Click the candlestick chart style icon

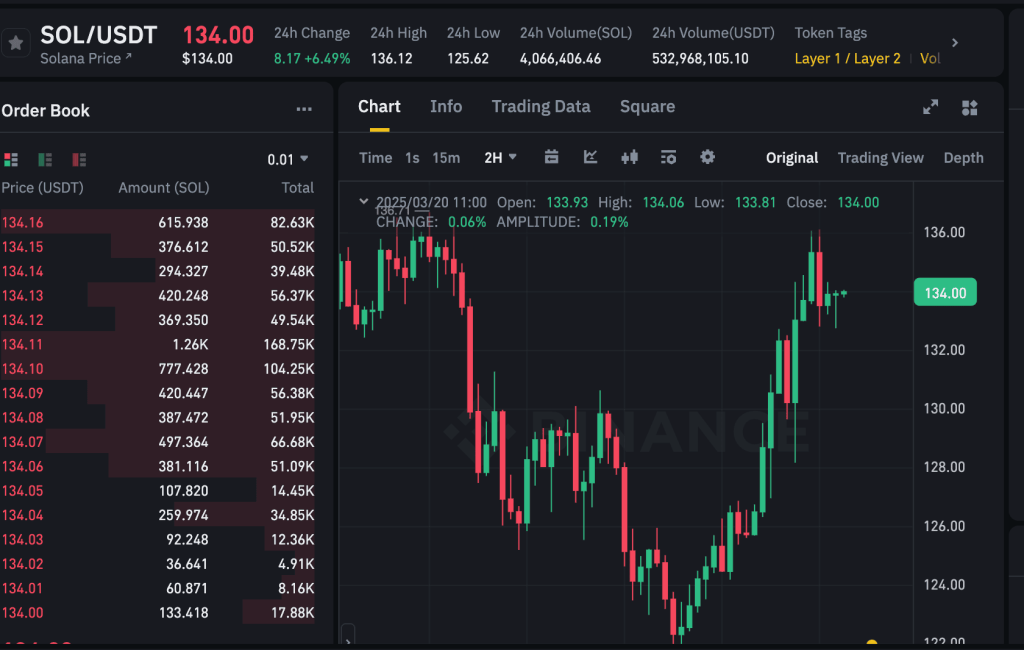click(629, 157)
